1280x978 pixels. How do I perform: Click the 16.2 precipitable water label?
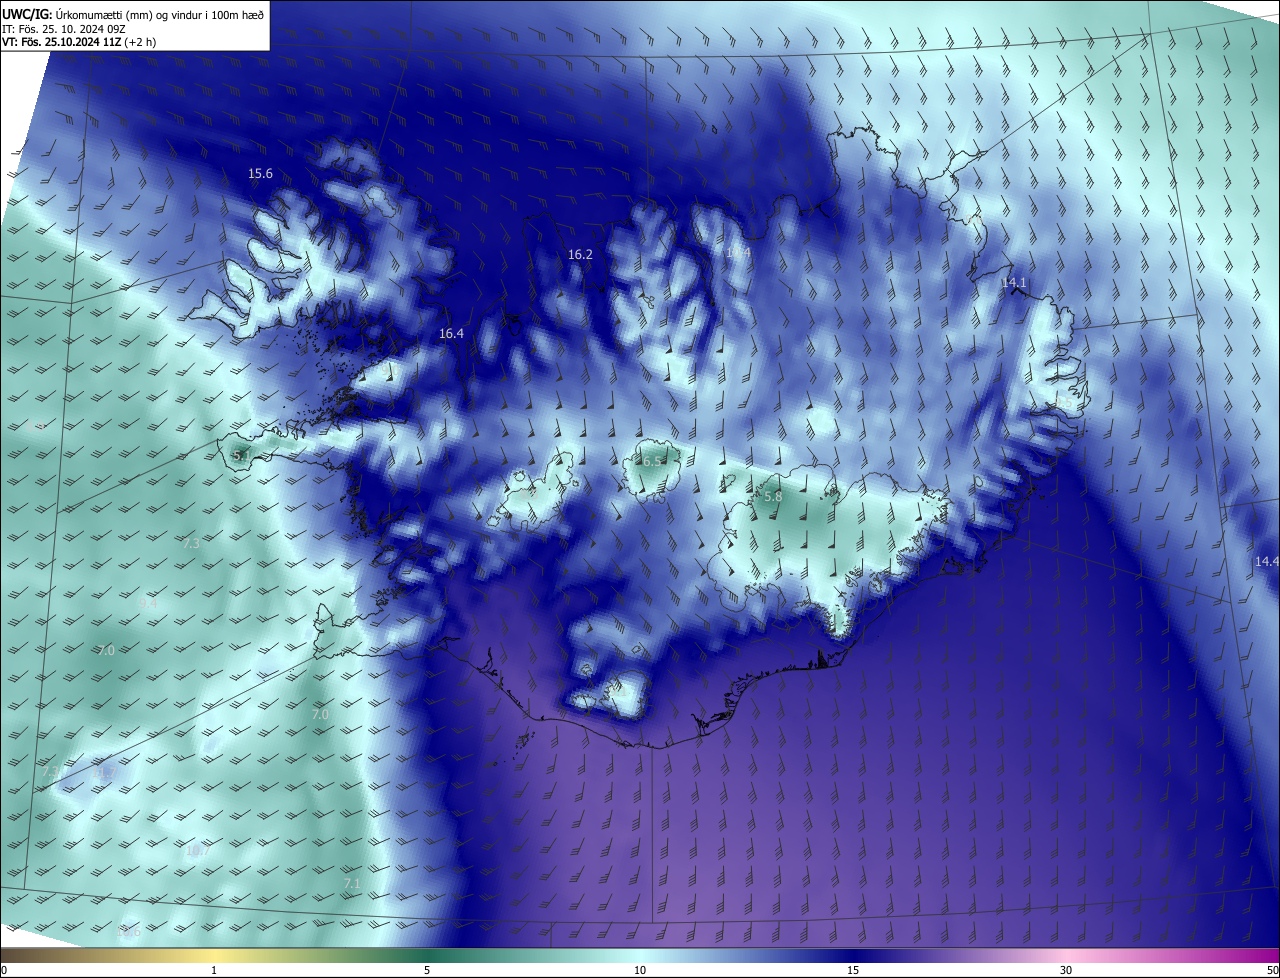580,255
